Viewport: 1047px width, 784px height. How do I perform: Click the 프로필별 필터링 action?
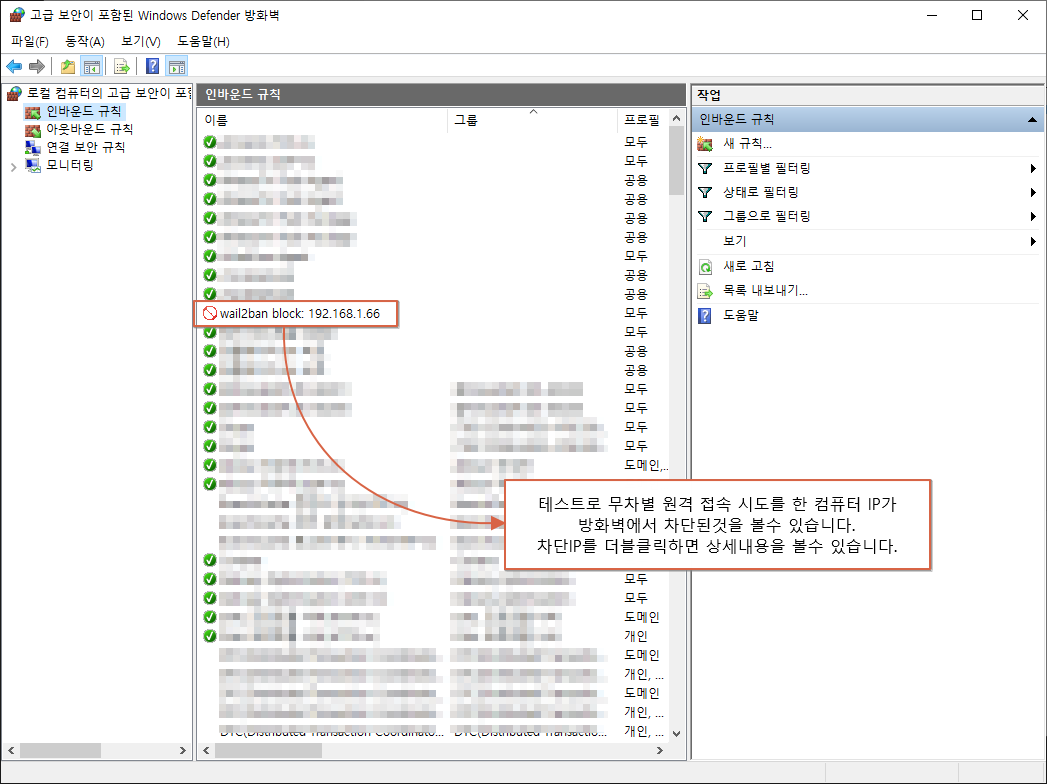[767, 168]
